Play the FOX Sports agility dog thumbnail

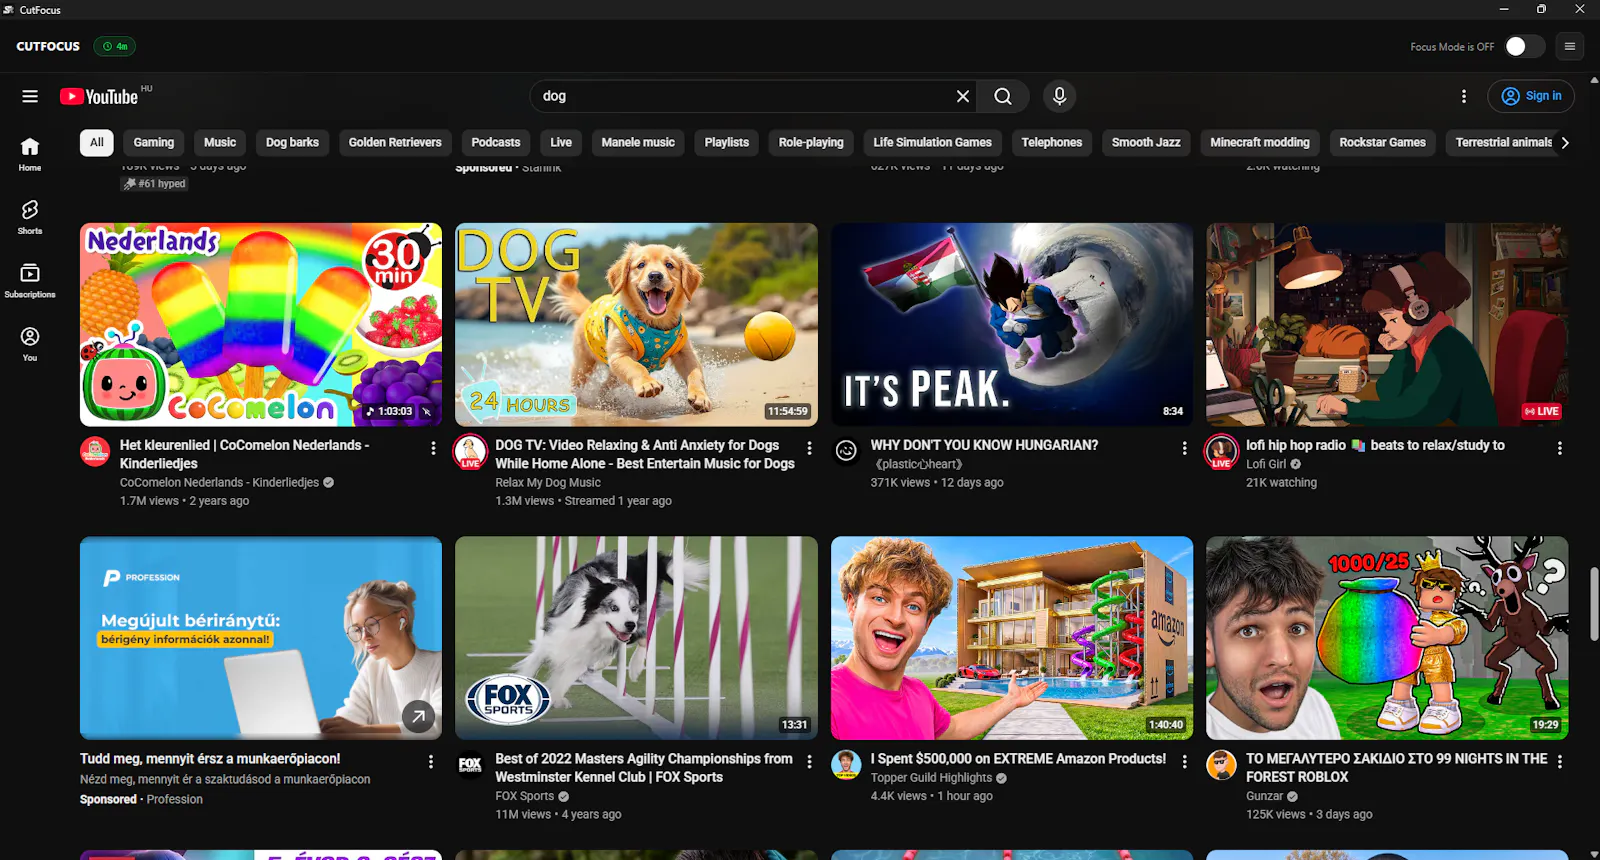point(636,638)
